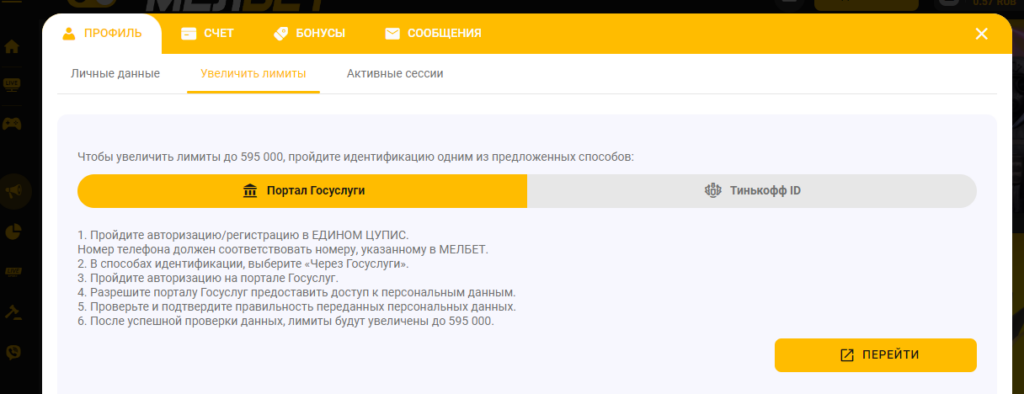Open the phone contact icon in the sidebar
This screenshot has height=394, width=1024.
click(x=13, y=352)
